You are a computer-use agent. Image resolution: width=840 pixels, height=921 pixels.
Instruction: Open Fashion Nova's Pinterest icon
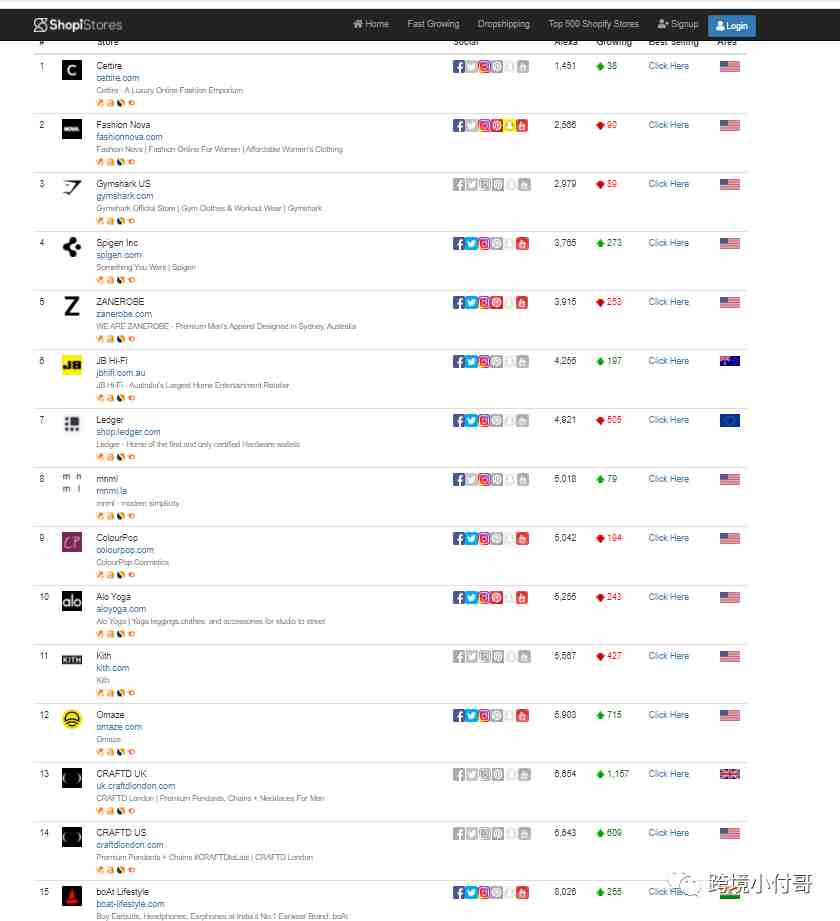(497, 126)
